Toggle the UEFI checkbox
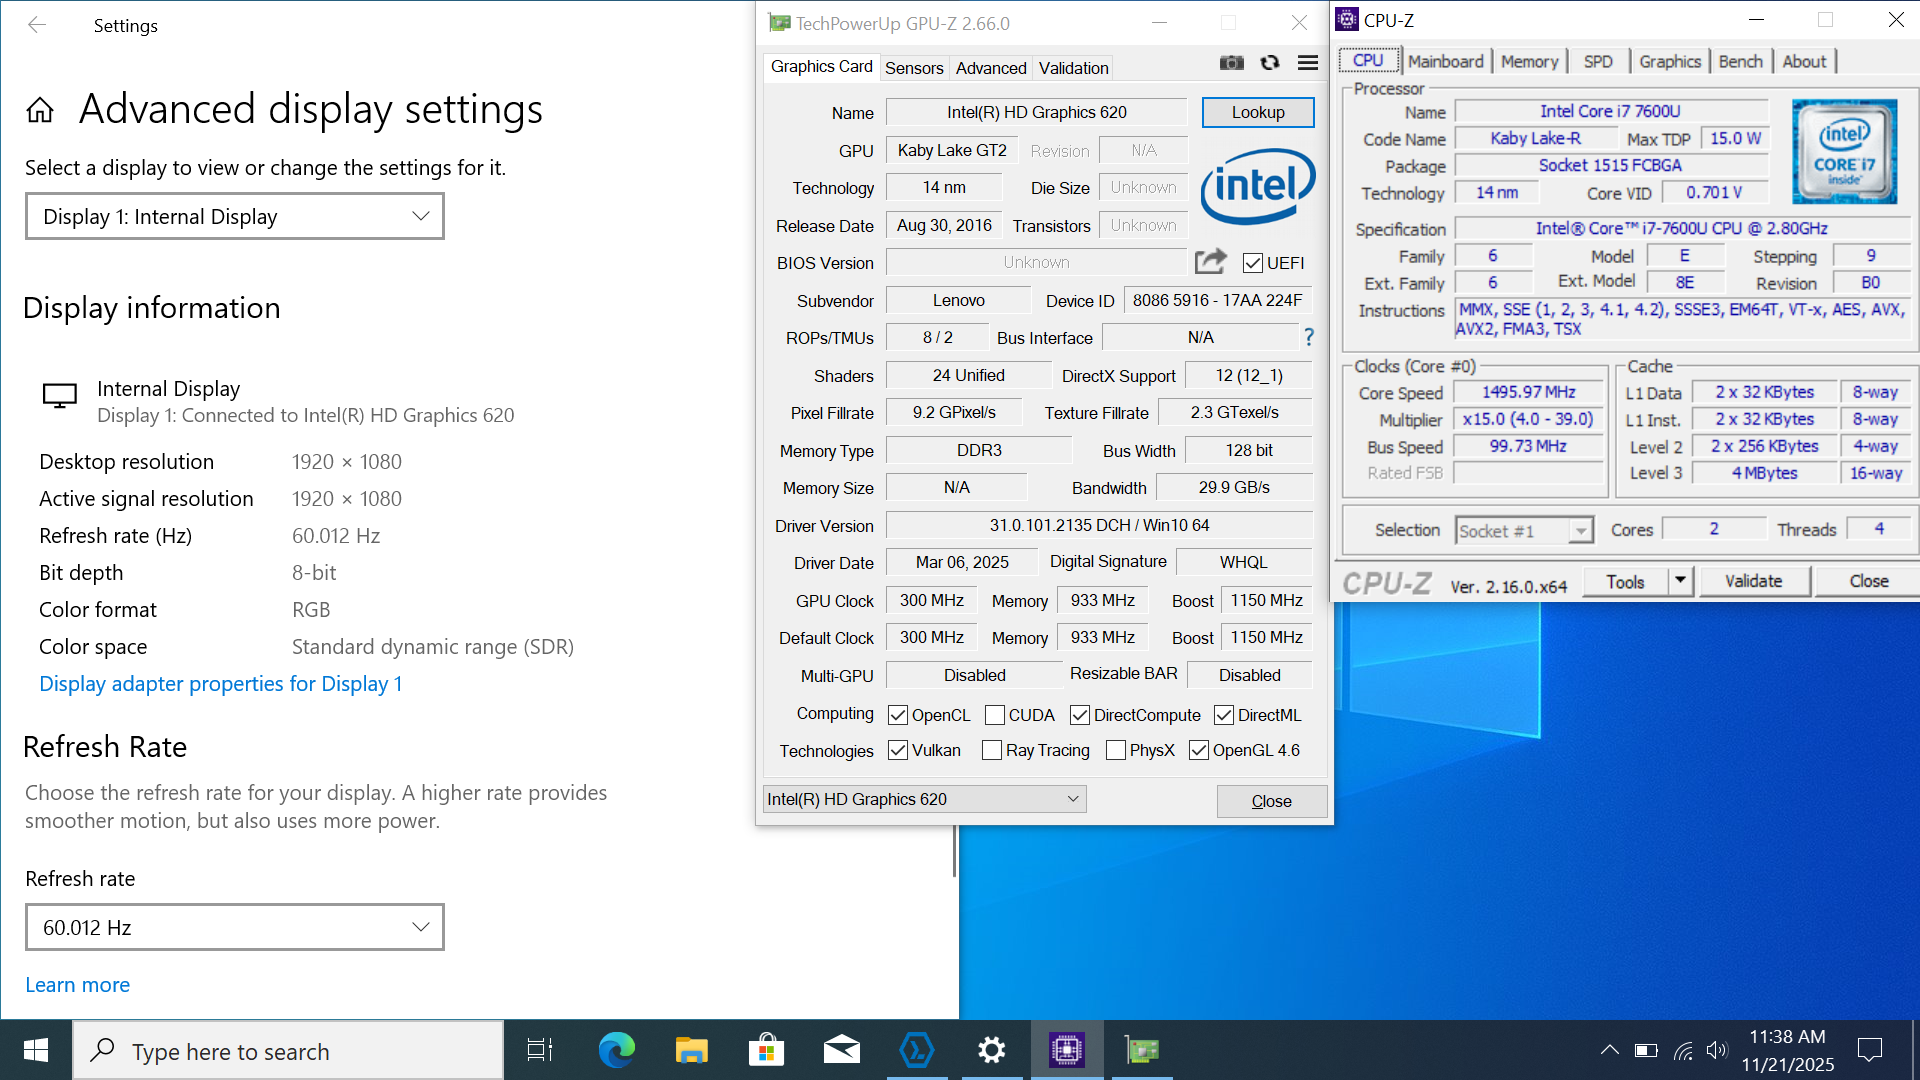Screen dimensions: 1920x1080 tap(1252, 263)
